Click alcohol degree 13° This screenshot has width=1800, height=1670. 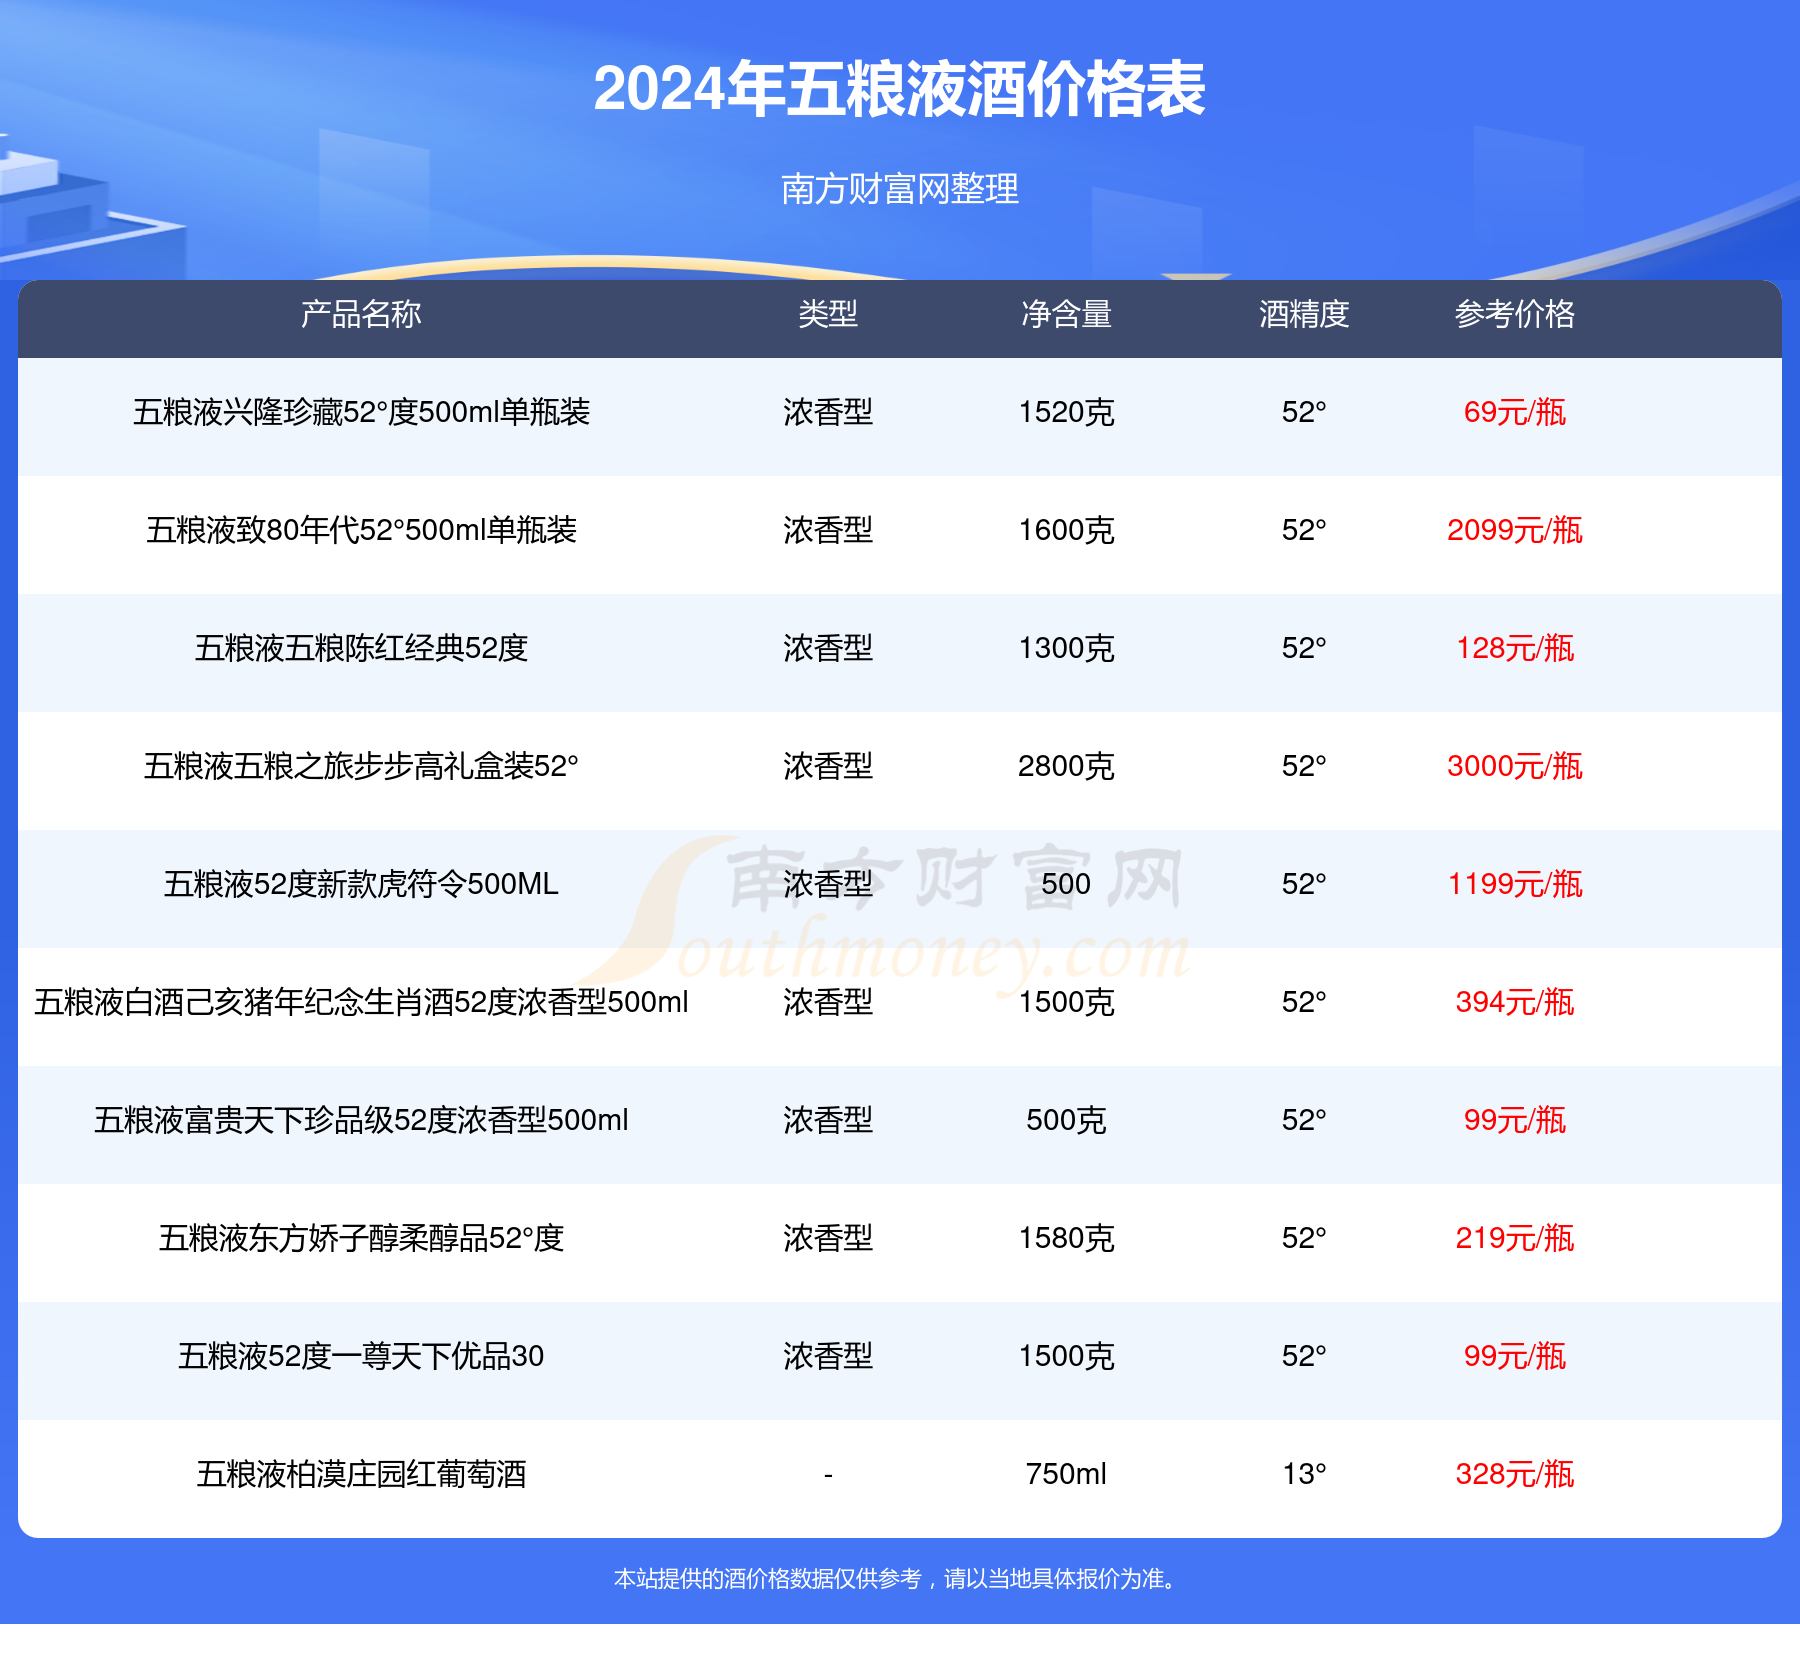[x=1304, y=1474]
